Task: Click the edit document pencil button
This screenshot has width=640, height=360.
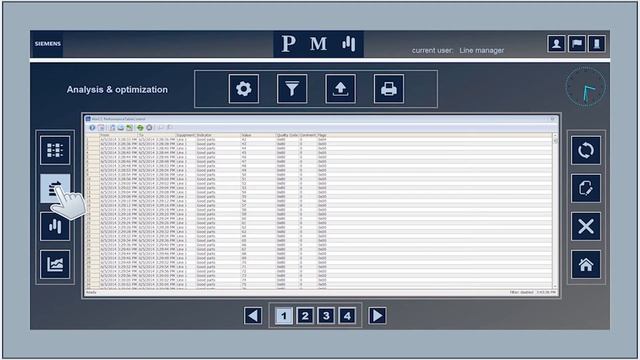Action: click(586, 188)
